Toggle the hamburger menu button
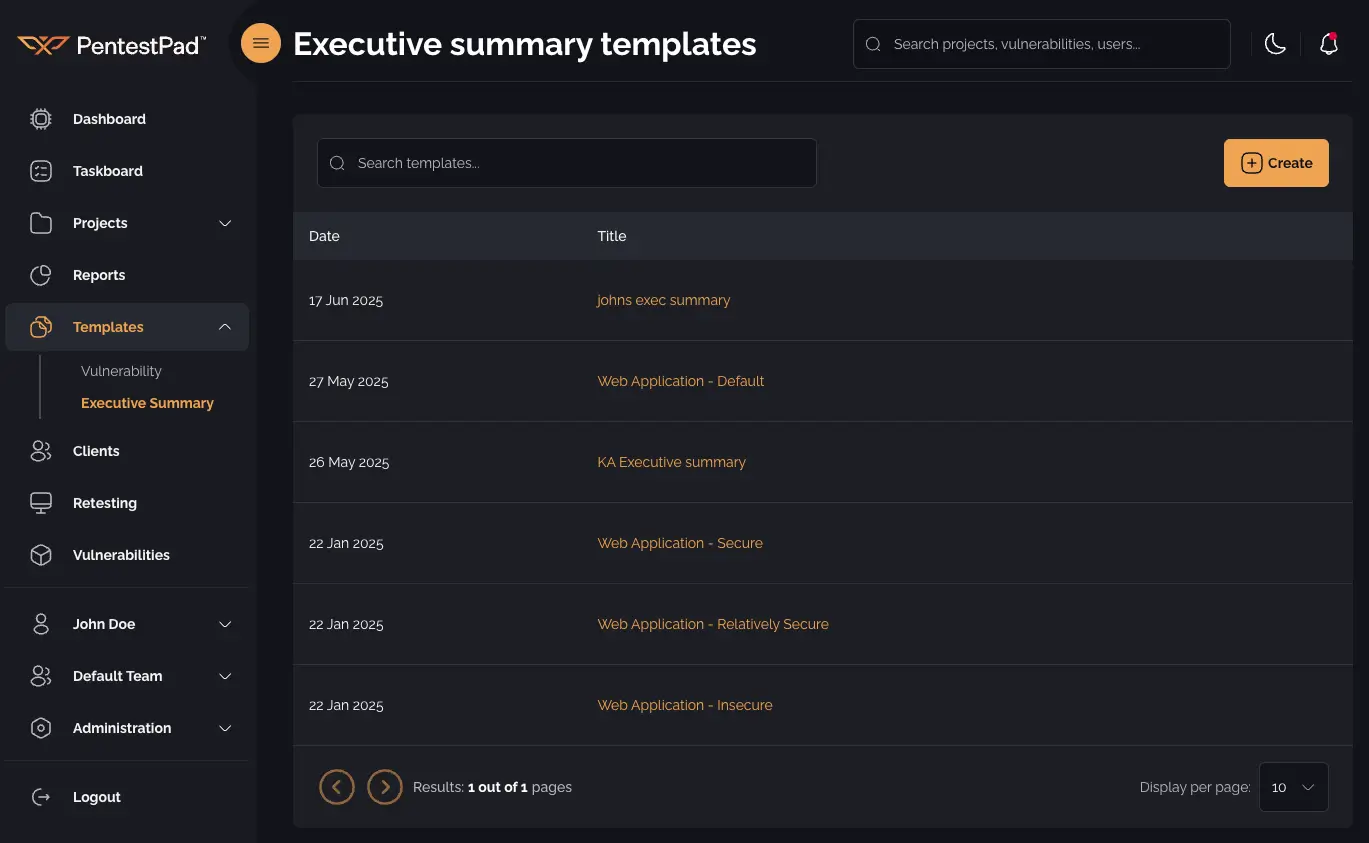This screenshot has width=1369, height=843. pos(260,43)
